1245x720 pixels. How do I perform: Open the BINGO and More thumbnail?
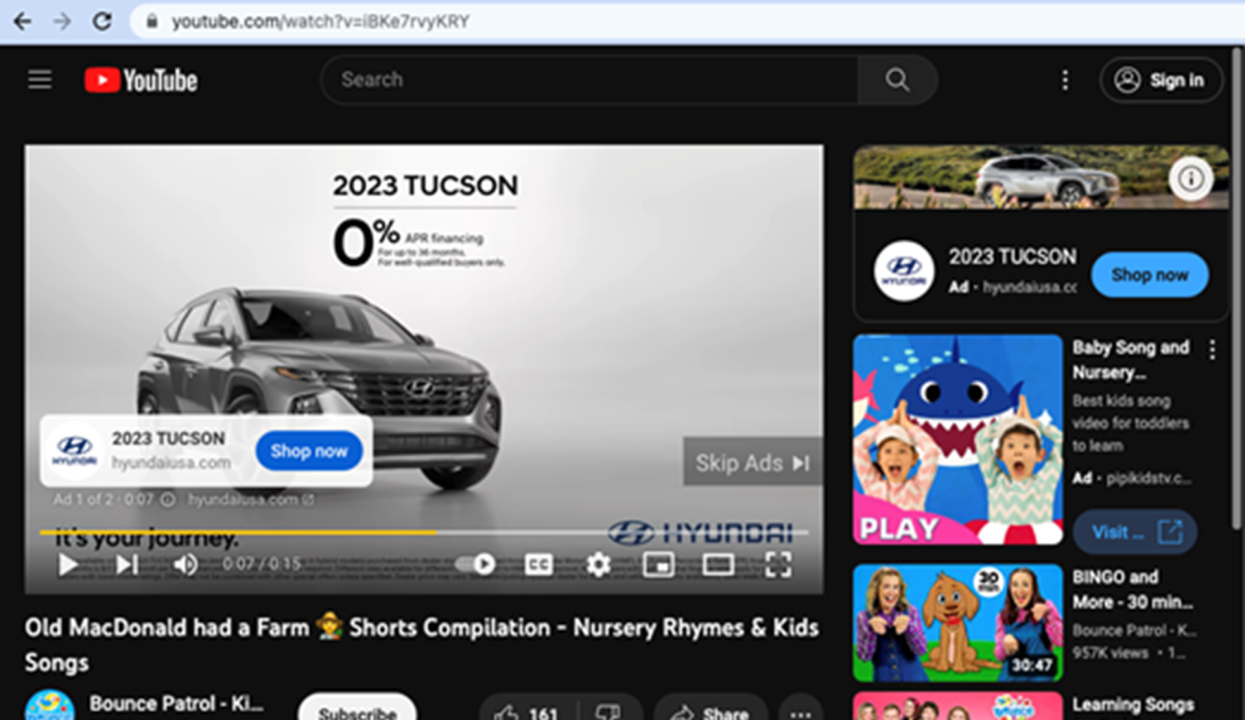click(x=958, y=624)
